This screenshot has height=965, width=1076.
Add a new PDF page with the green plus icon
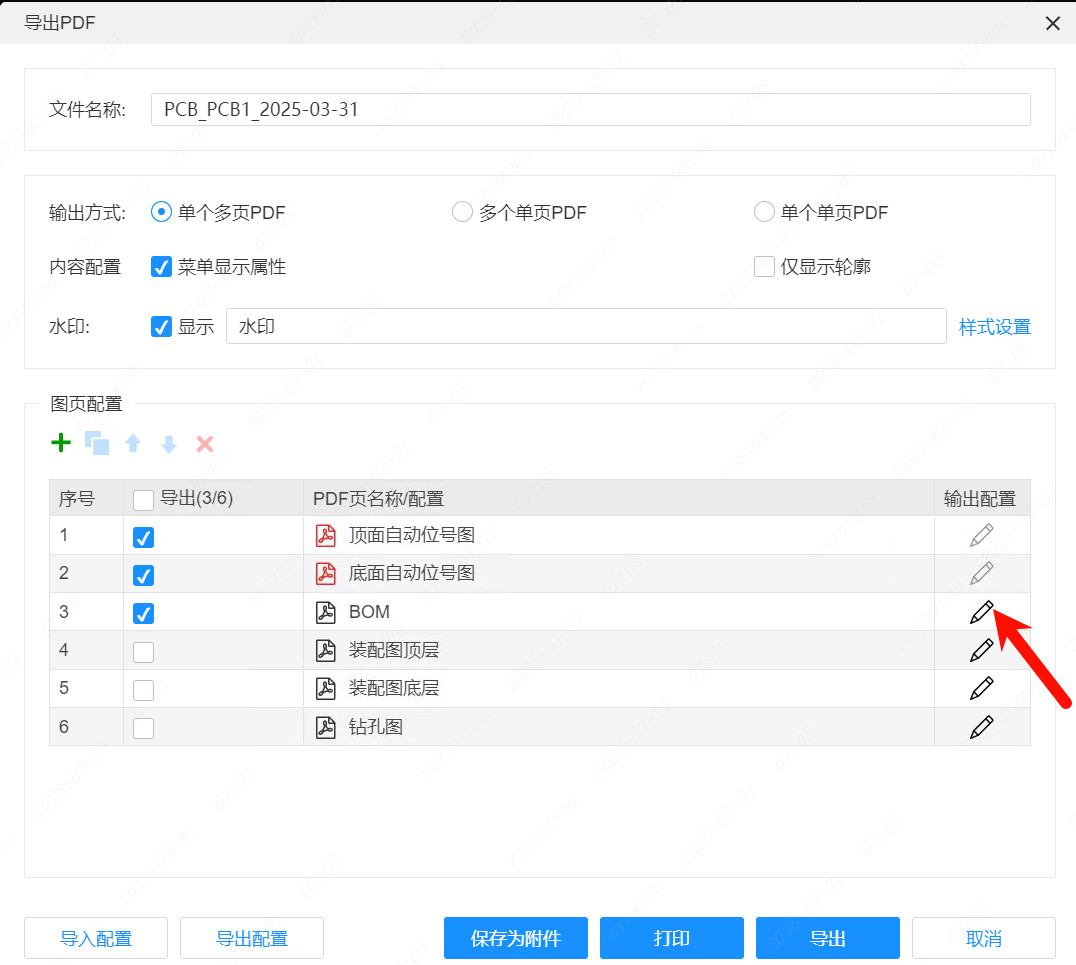60,443
